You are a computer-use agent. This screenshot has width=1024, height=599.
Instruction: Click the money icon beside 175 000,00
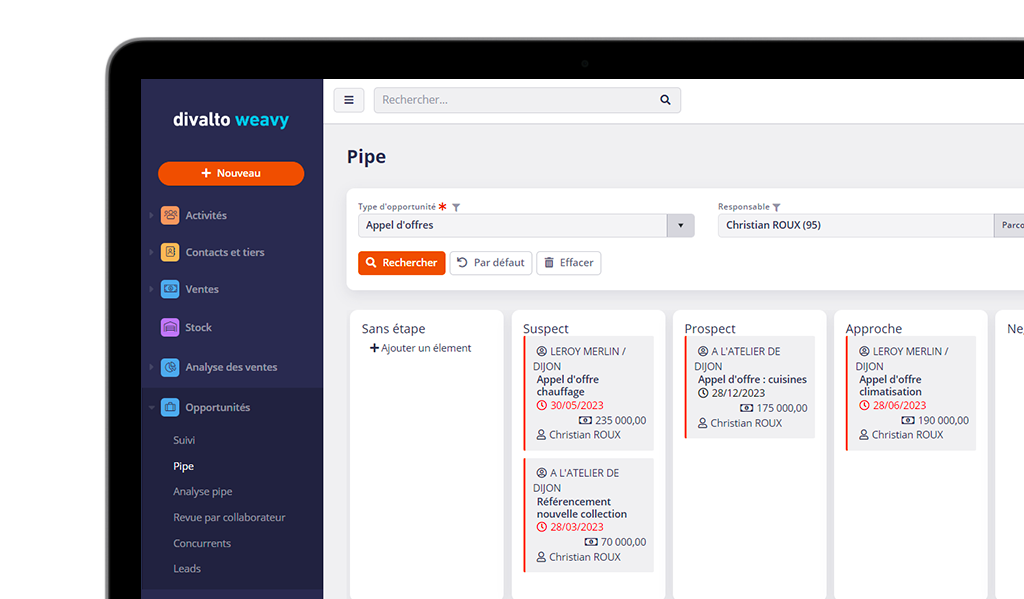(746, 408)
